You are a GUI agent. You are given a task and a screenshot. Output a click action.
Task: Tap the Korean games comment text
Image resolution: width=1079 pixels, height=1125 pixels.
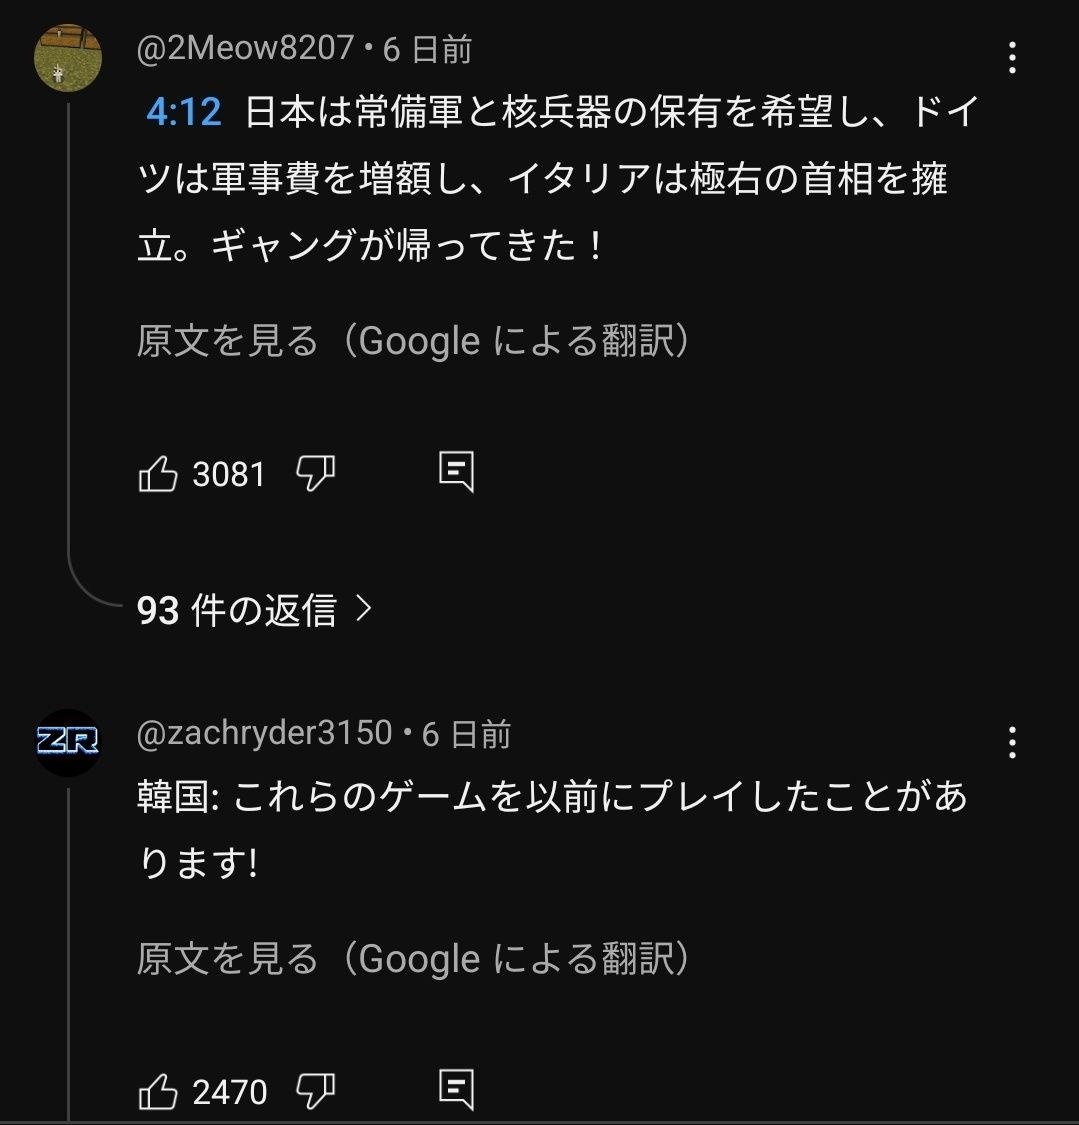click(550, 830)
